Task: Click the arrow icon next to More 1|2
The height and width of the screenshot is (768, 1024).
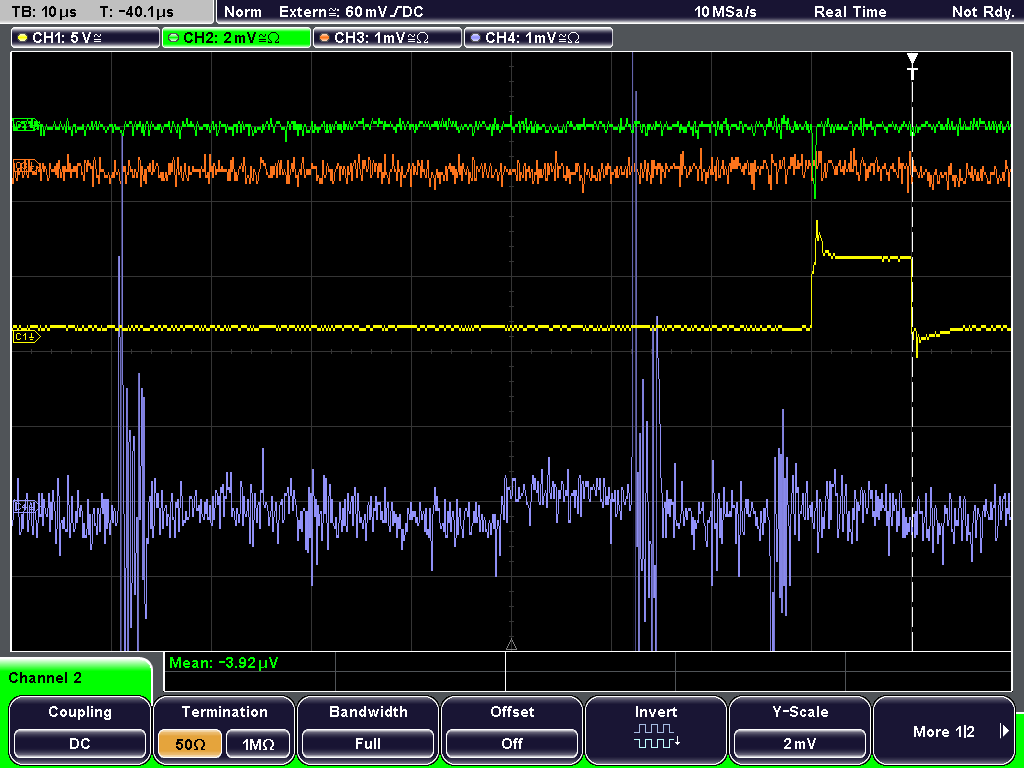Action: pos(1004,731)
